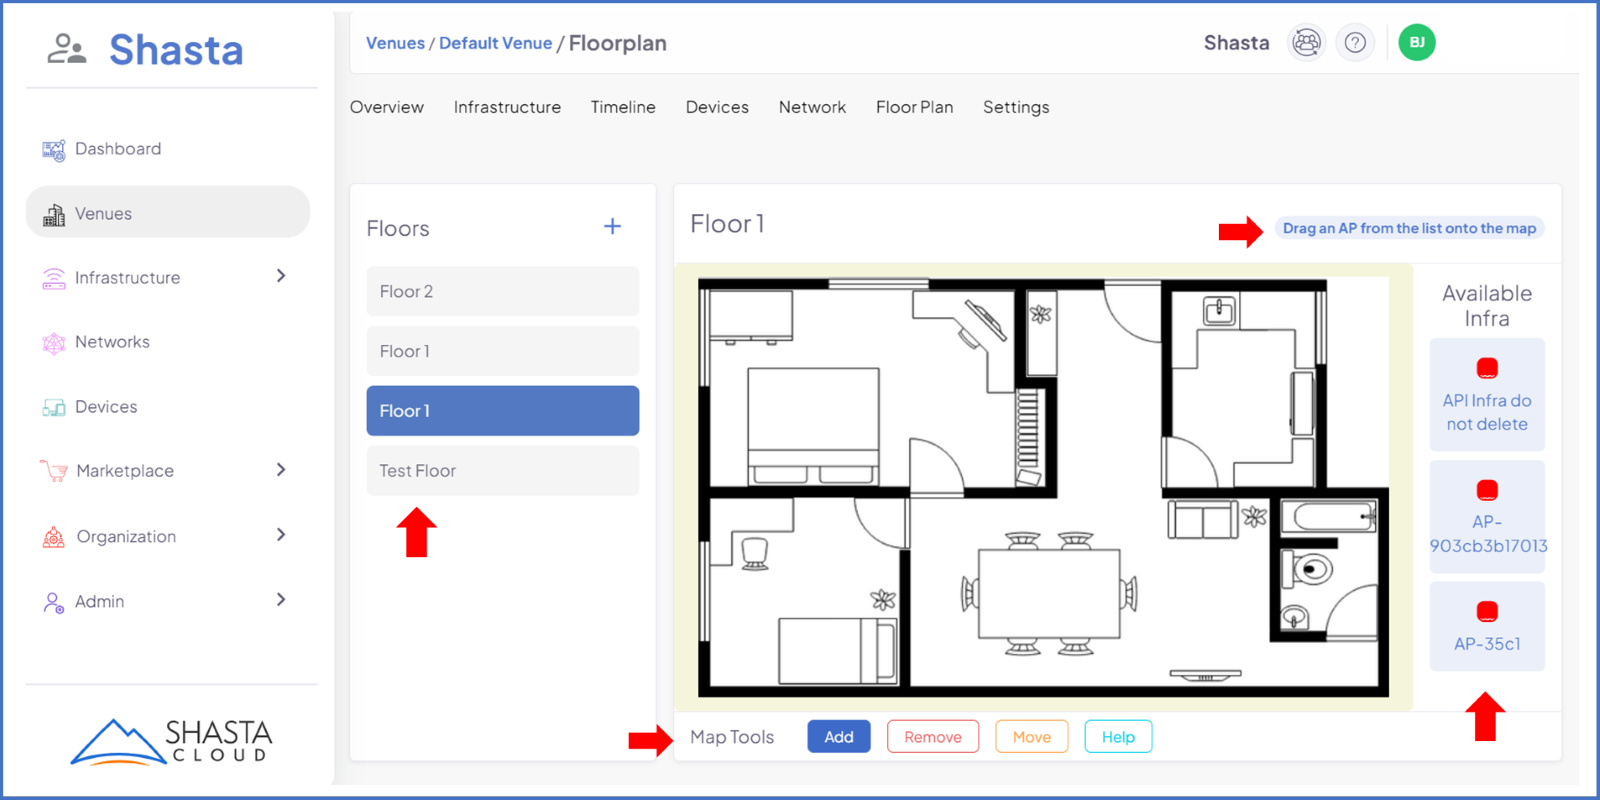Click the Shasta title logo text
Screen dimensions: 1600x800
[x=176, y=50]
